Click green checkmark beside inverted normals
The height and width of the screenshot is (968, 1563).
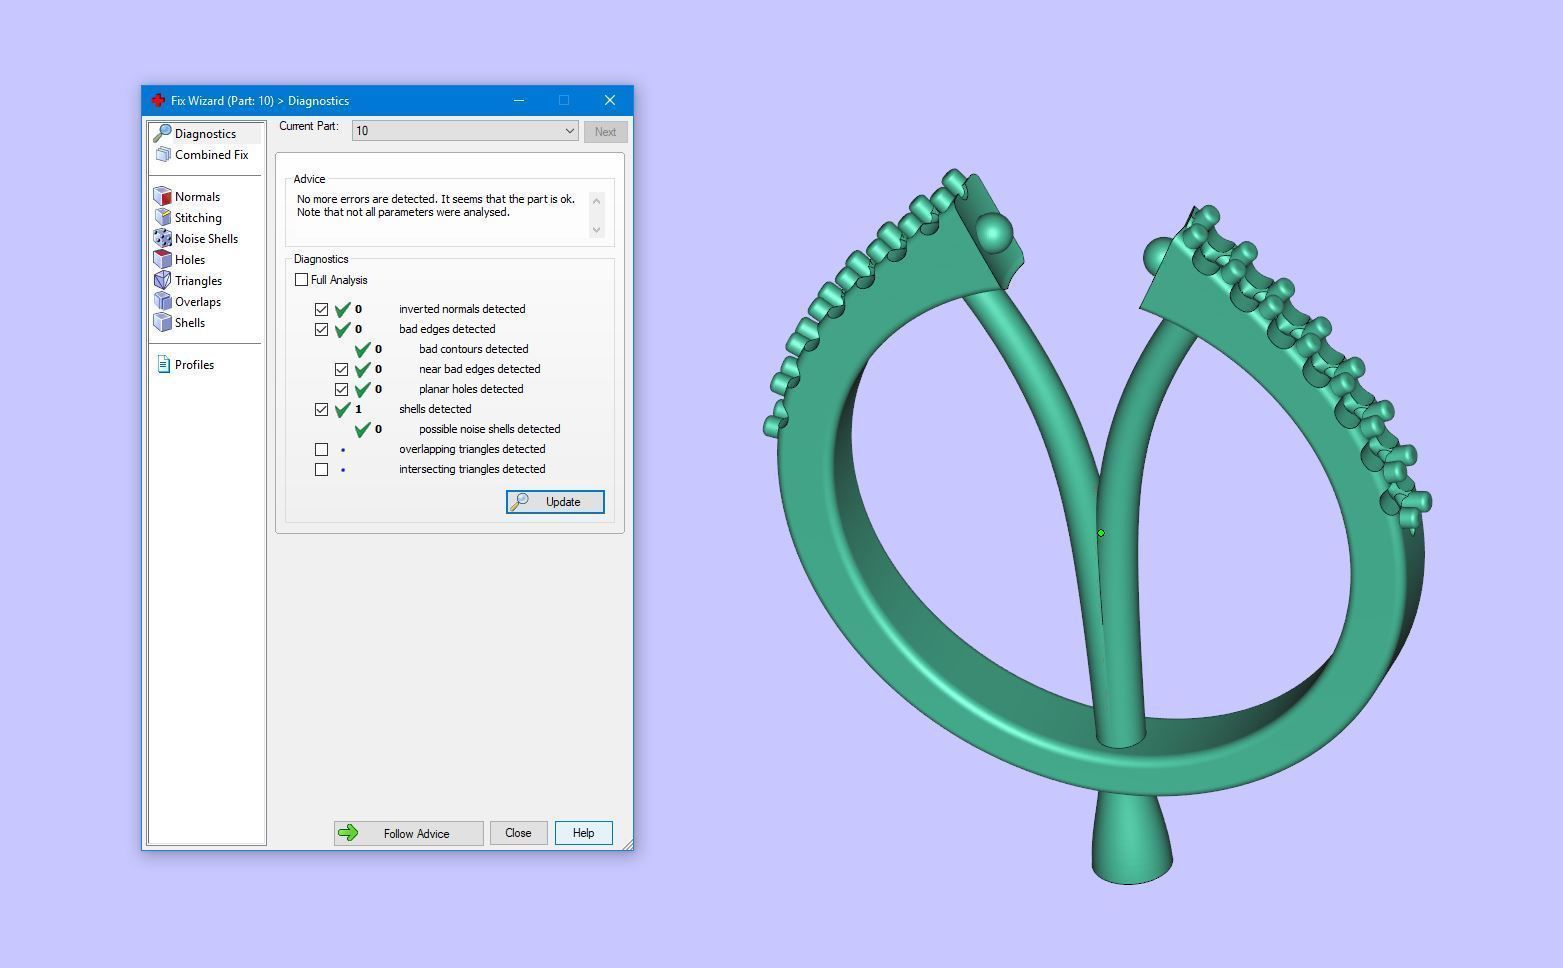click(x=343, y=309)
